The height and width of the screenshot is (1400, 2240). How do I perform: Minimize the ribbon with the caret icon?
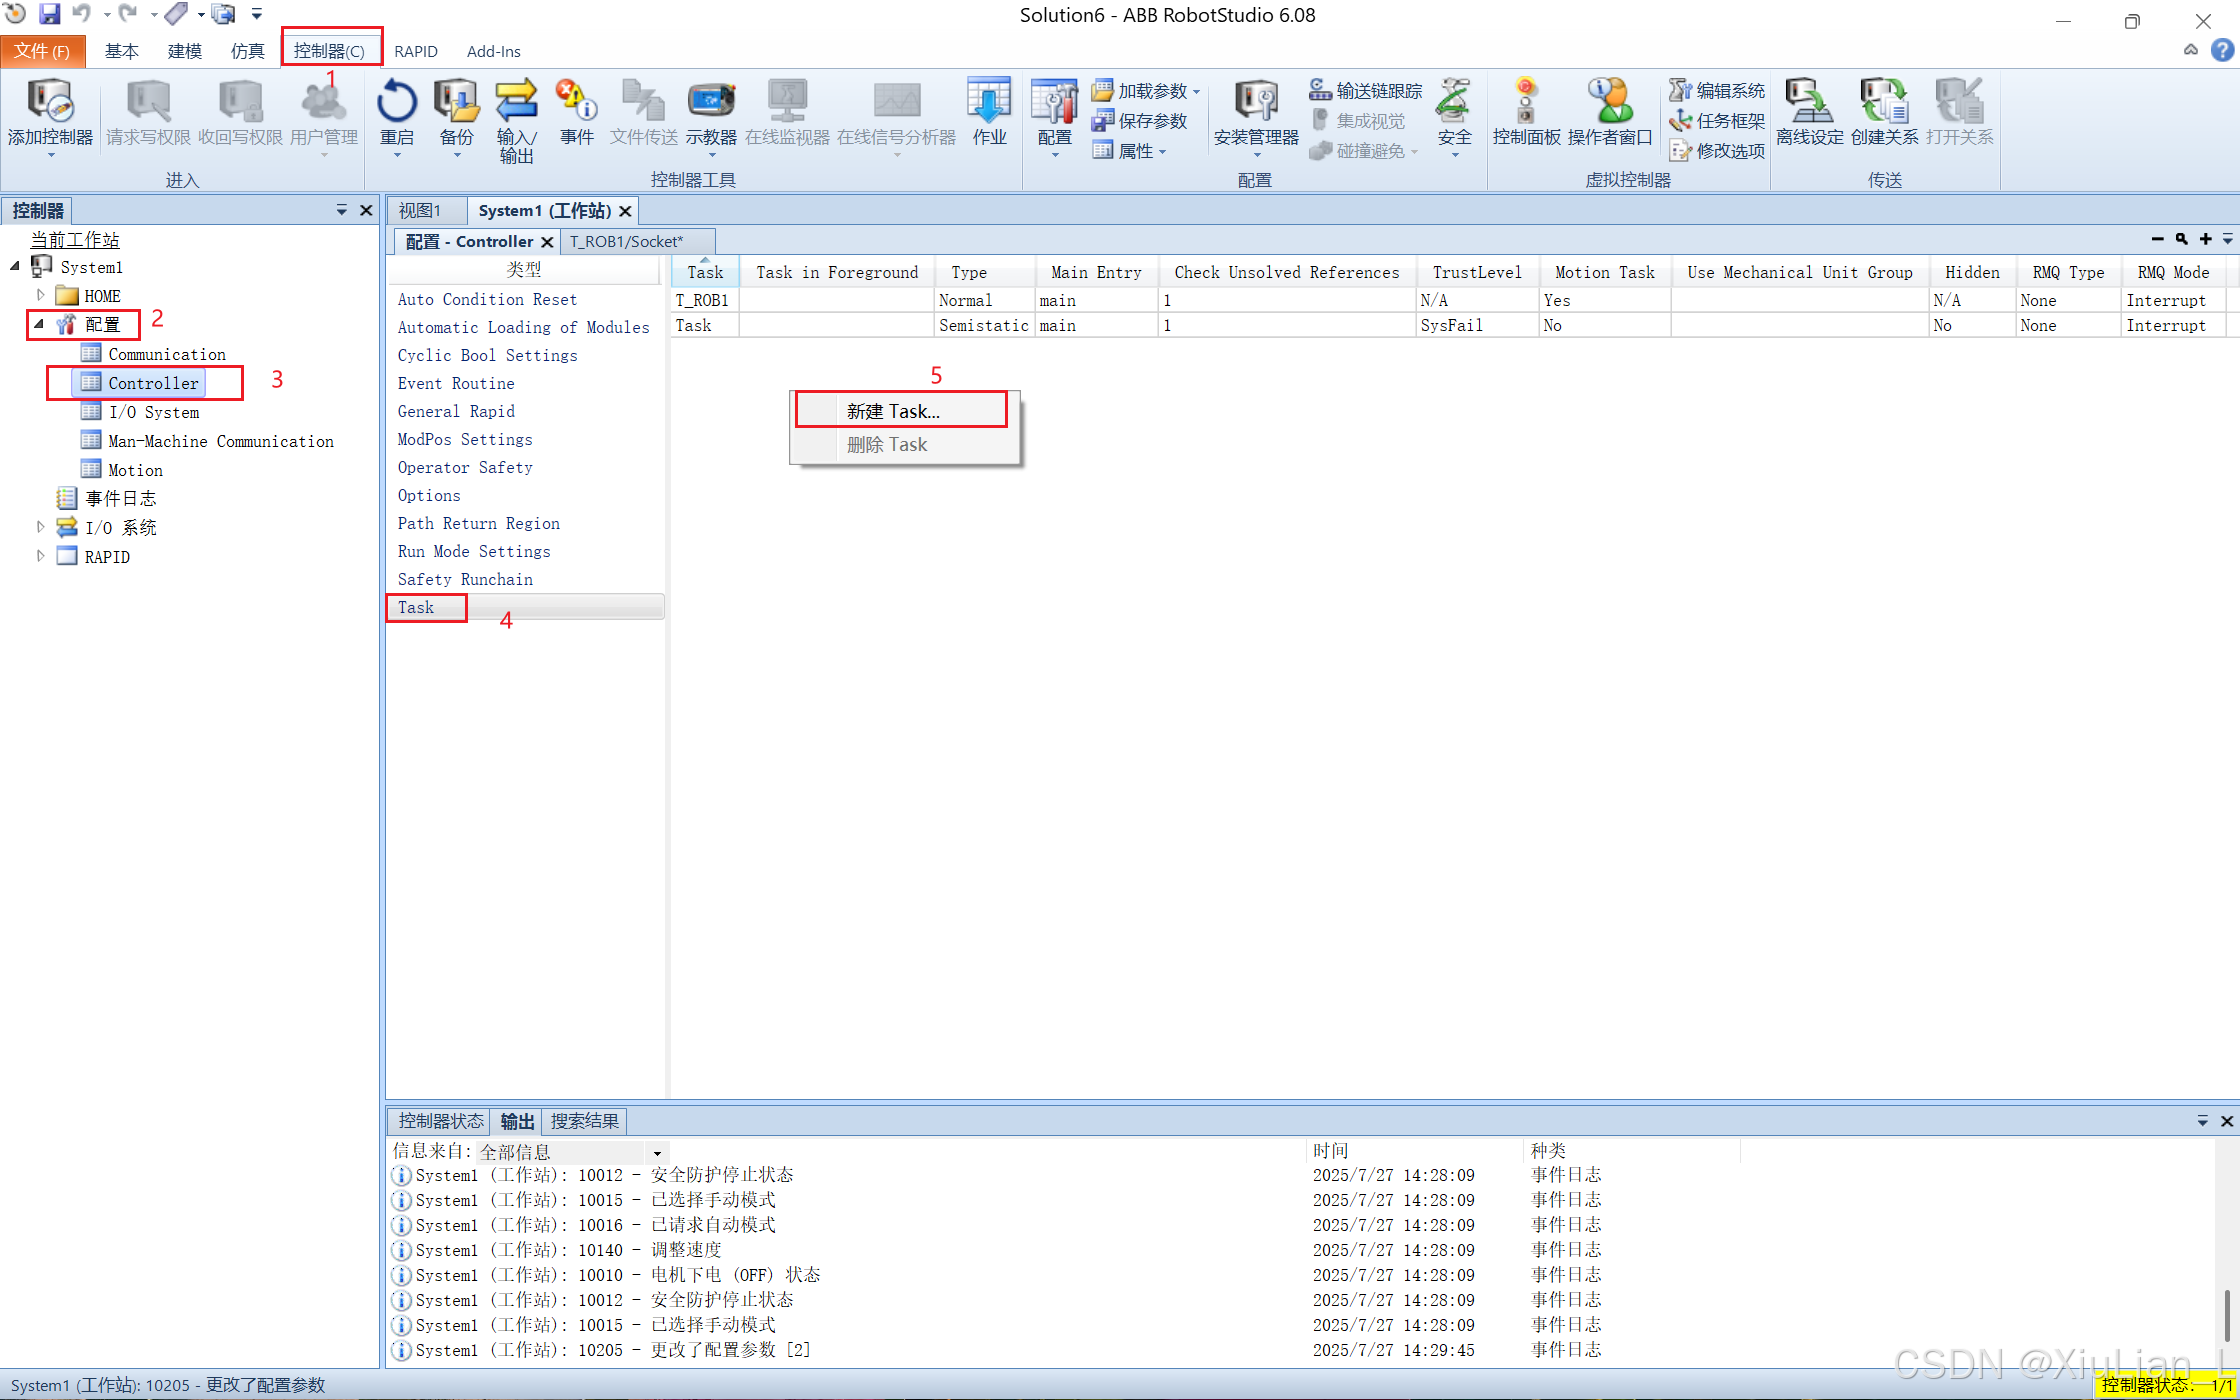2190,50
